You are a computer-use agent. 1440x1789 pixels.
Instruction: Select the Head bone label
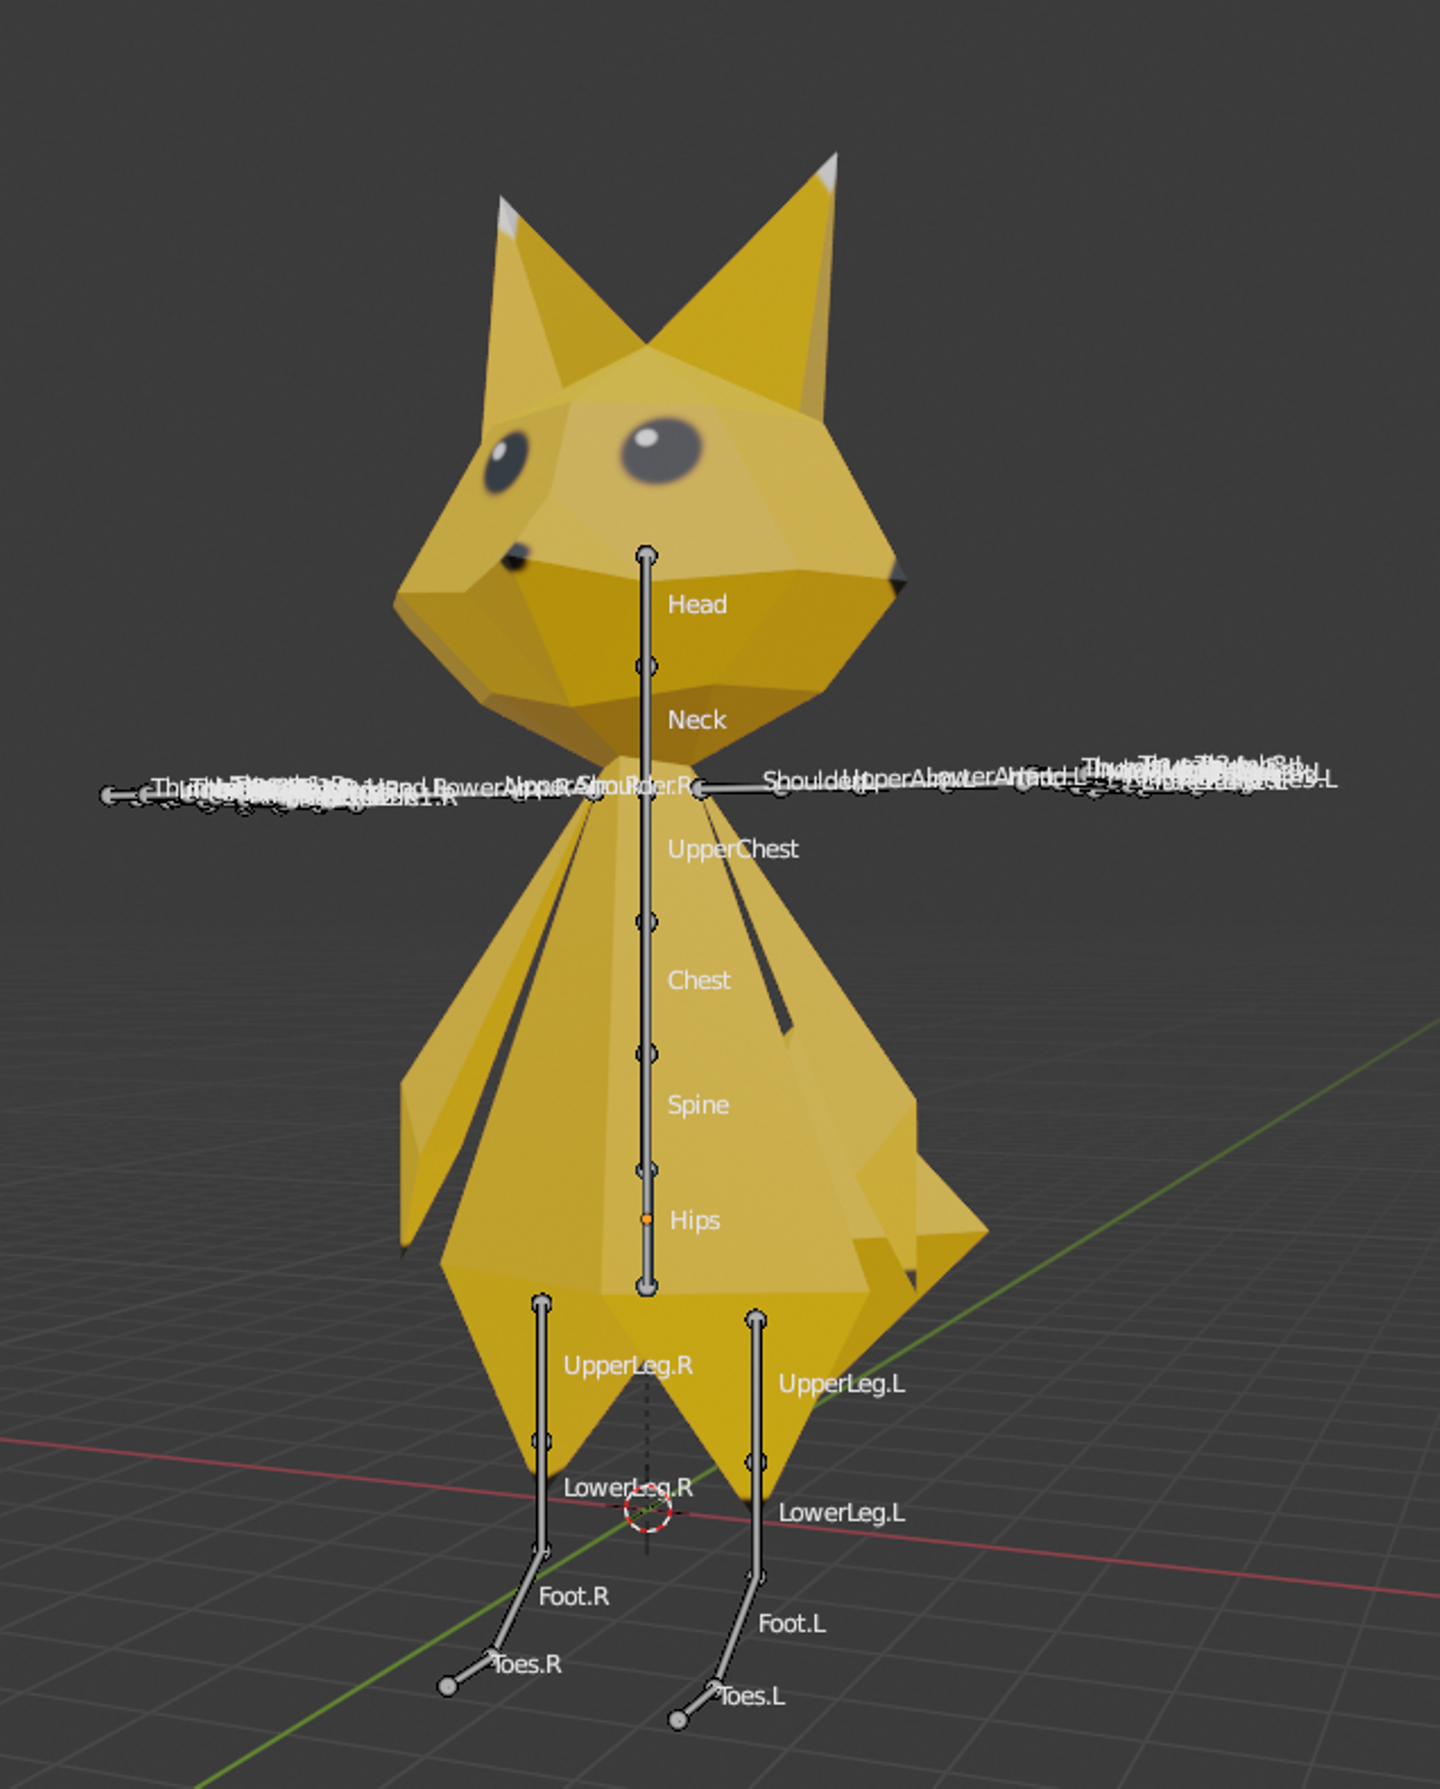[697, 604]
